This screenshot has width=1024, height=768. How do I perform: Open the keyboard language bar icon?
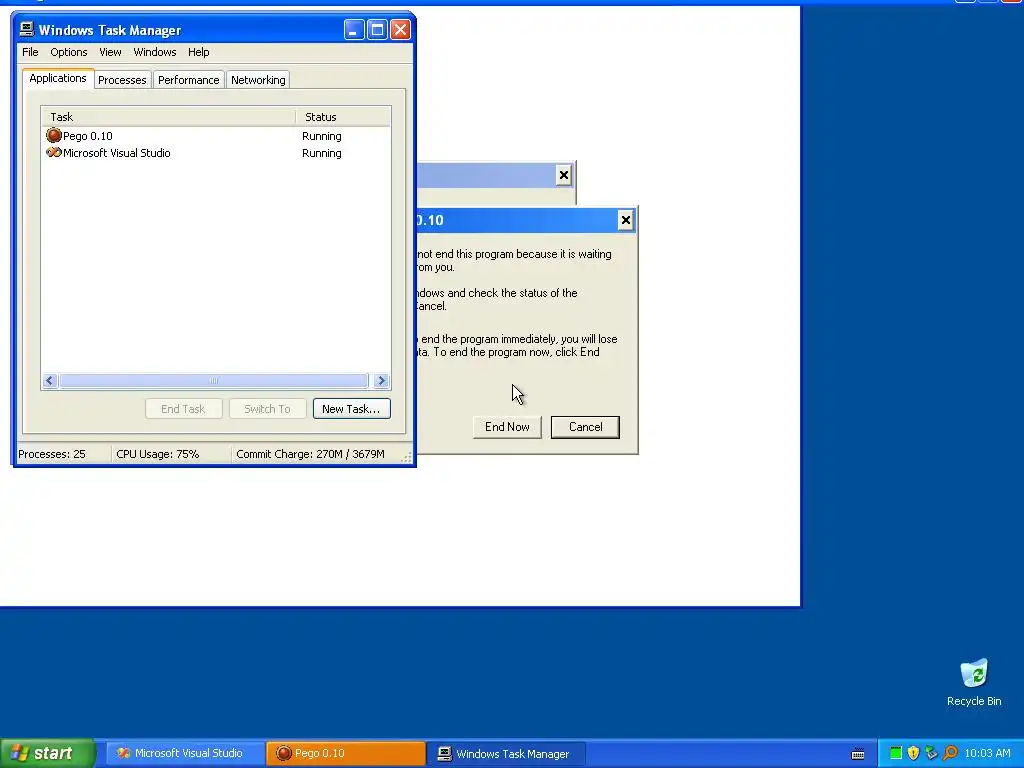(x=858, y=754)
